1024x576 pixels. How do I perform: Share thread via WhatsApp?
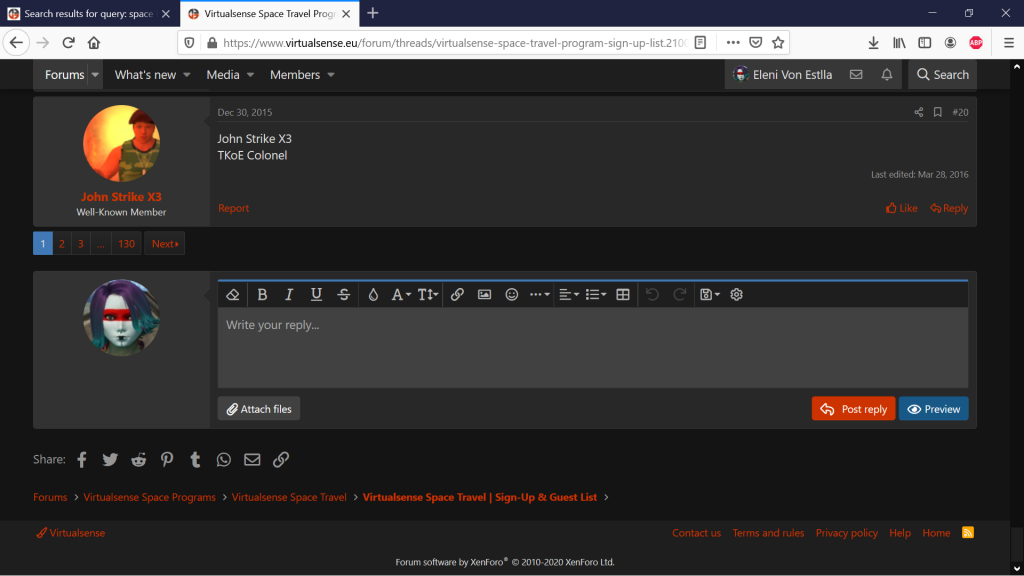click(x=223, y=460)
